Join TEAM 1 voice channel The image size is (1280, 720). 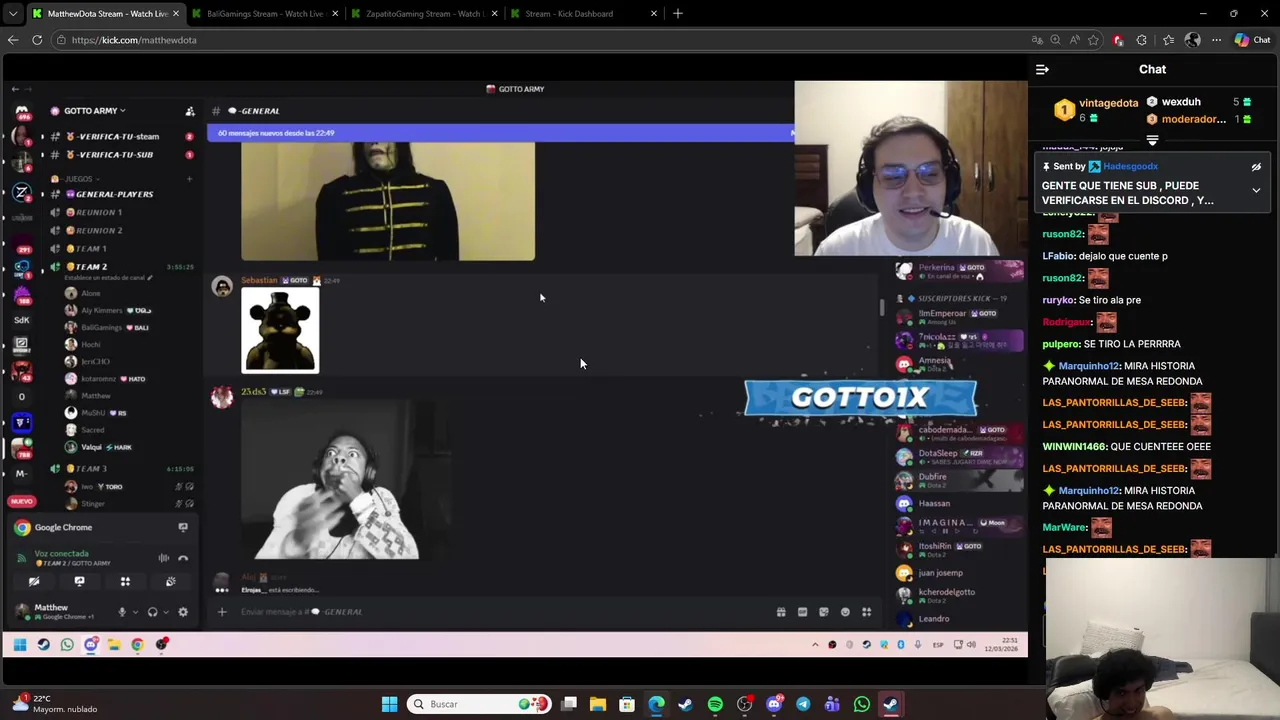[90, 248]
